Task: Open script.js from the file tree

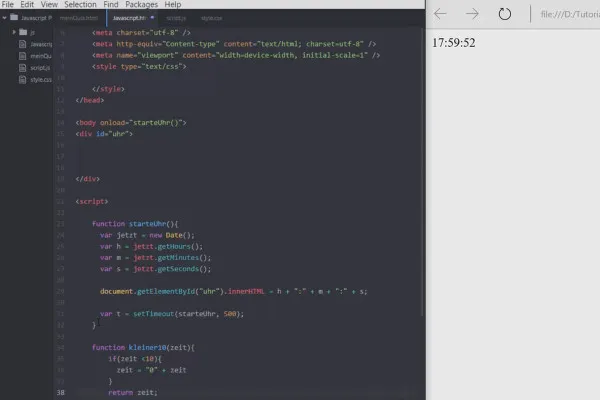Action: point(40,68)
